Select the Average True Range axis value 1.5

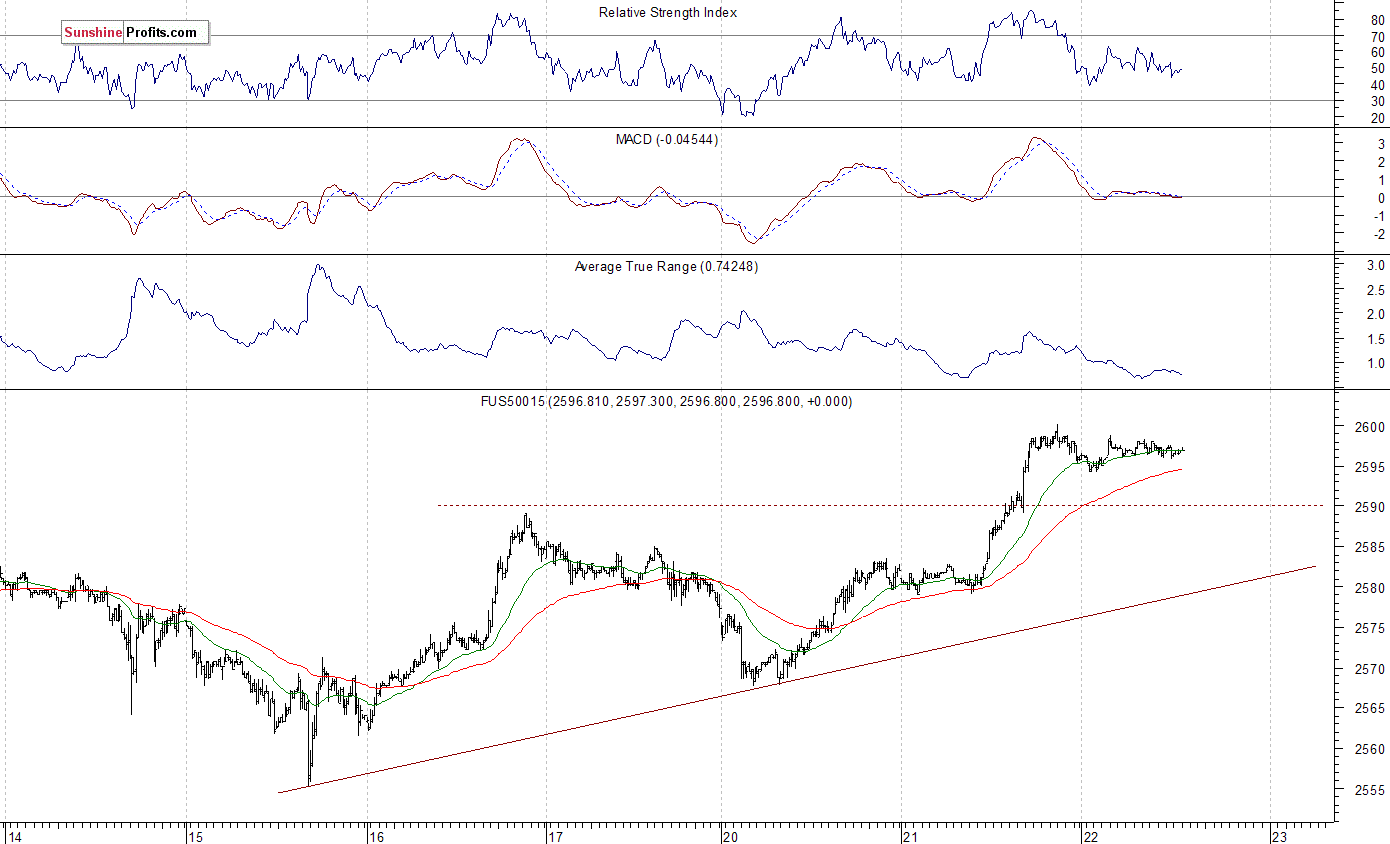[x=1375, y=339]
